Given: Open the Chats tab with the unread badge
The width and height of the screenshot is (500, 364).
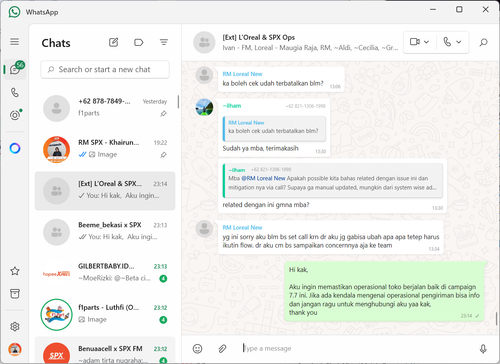Looking at the screenshot, I should [15, 69].
